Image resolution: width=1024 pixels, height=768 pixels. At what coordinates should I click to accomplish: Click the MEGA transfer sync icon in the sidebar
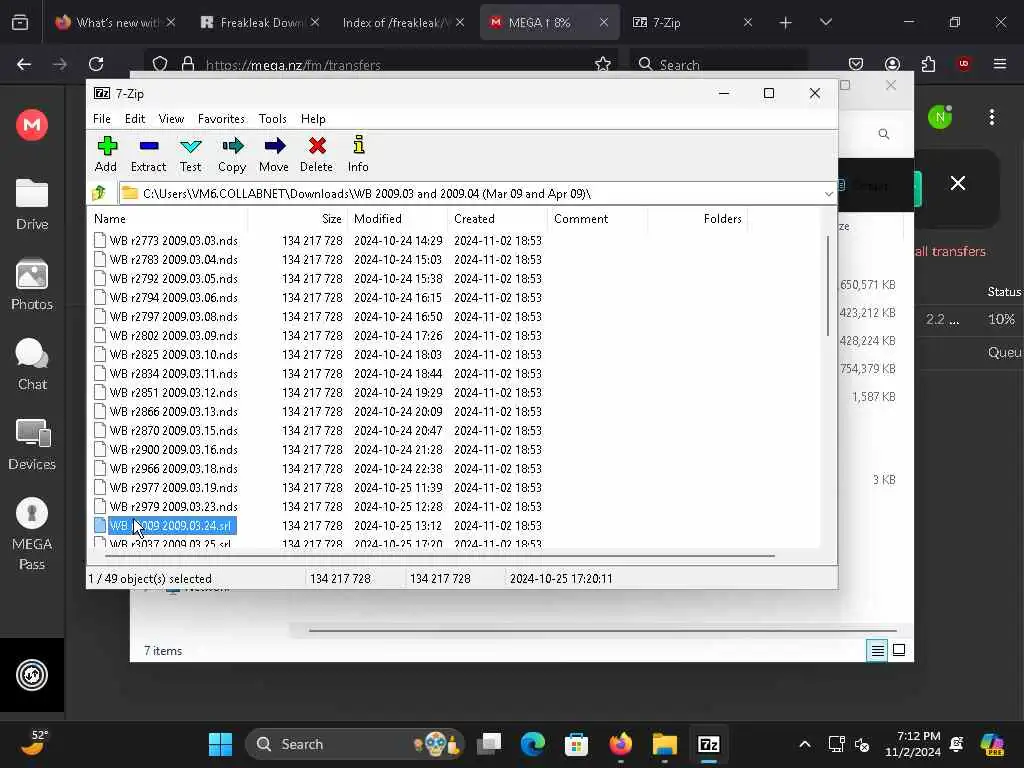pyautogui.click(x=32, y=675)
